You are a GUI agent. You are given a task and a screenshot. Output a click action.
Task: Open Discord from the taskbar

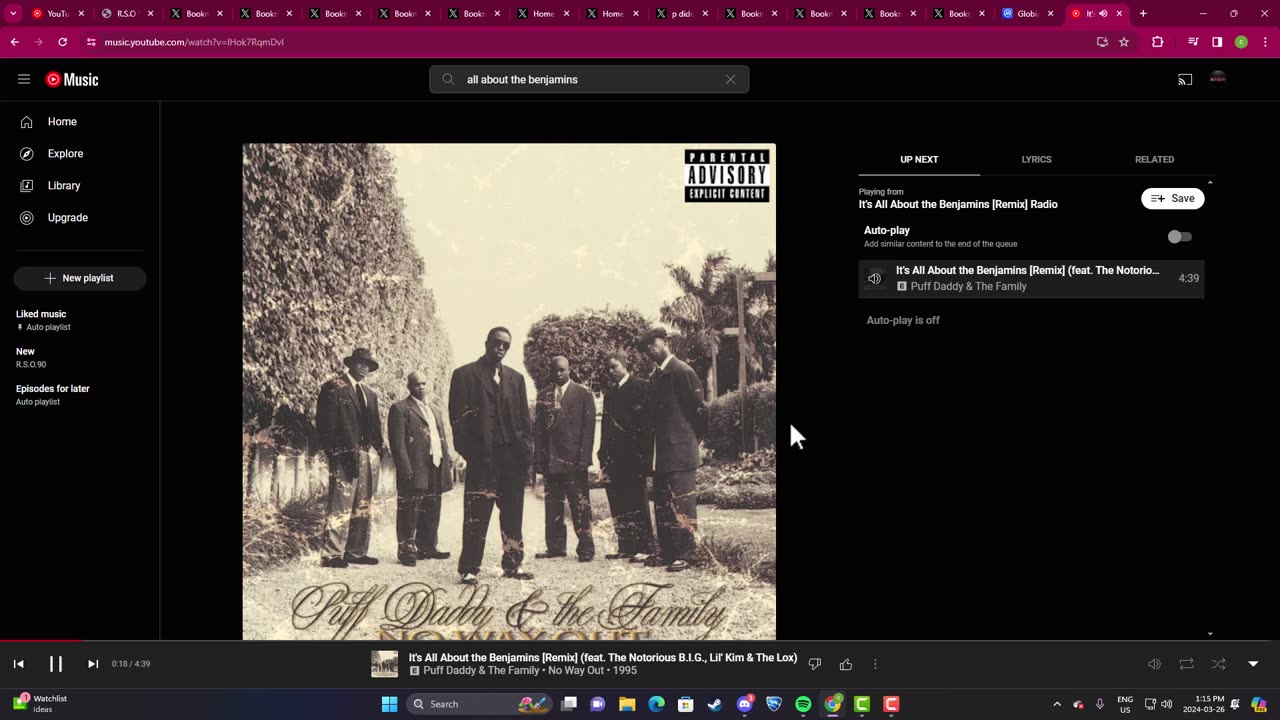pyautogui.click(x=744, y=704)
